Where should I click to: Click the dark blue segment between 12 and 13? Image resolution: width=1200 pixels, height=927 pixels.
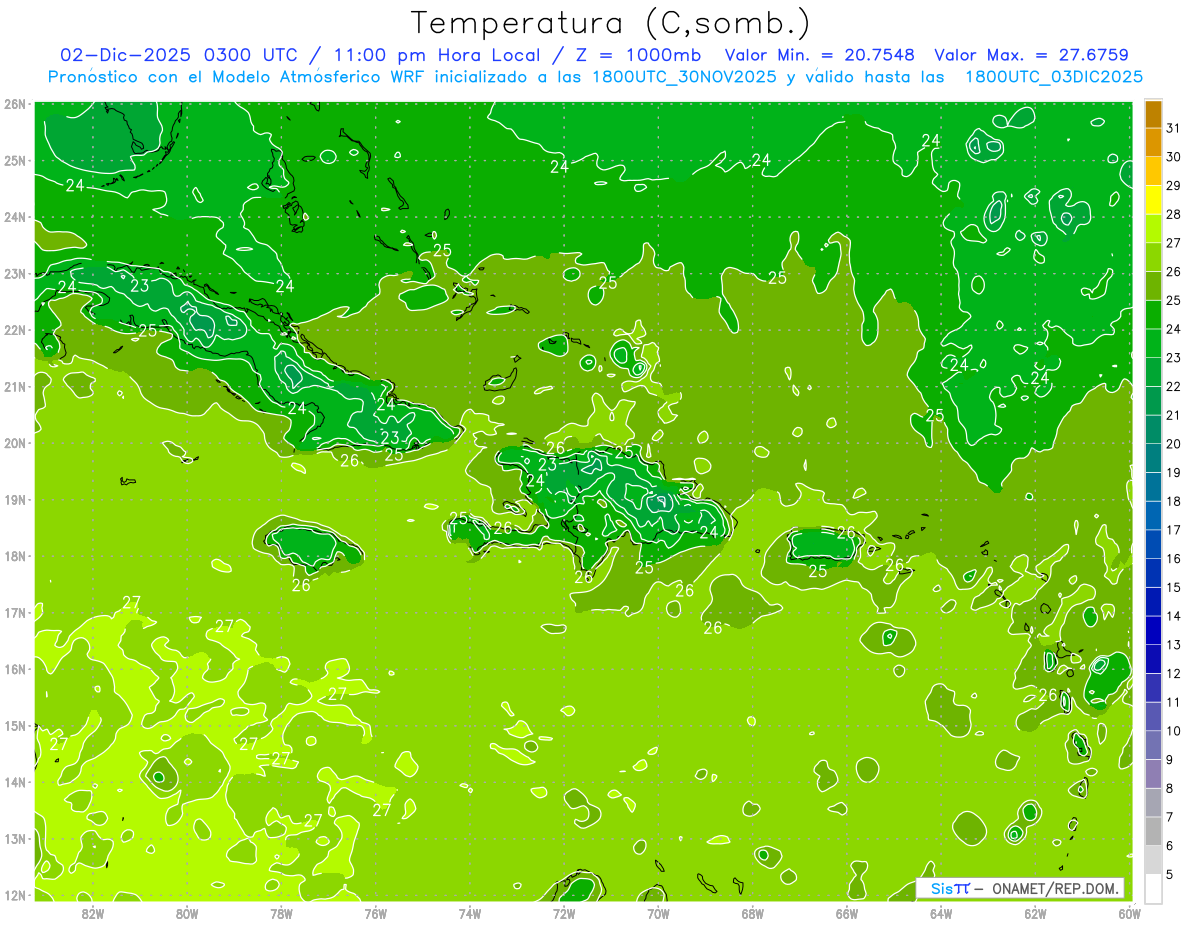click(1153, 659)
